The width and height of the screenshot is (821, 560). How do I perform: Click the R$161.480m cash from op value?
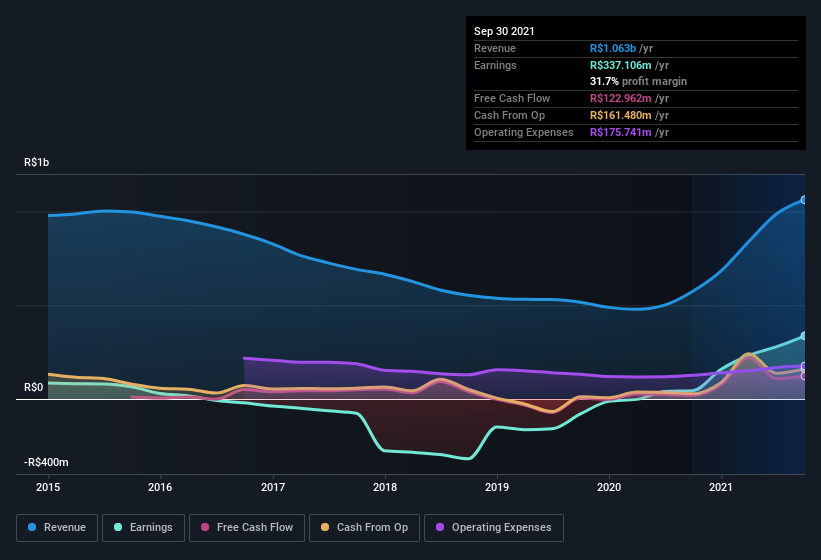coord(620,115)
